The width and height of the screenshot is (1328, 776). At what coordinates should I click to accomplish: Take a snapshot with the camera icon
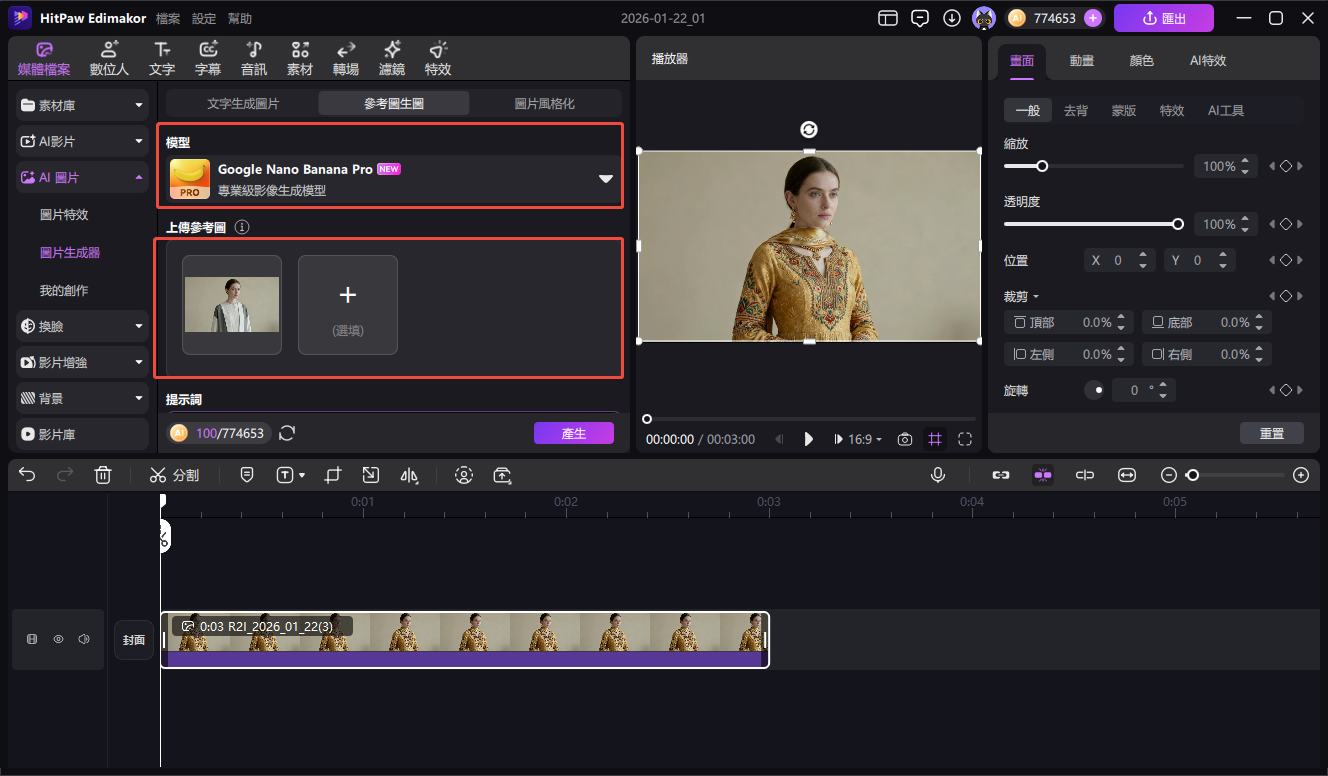coord(905,439)
